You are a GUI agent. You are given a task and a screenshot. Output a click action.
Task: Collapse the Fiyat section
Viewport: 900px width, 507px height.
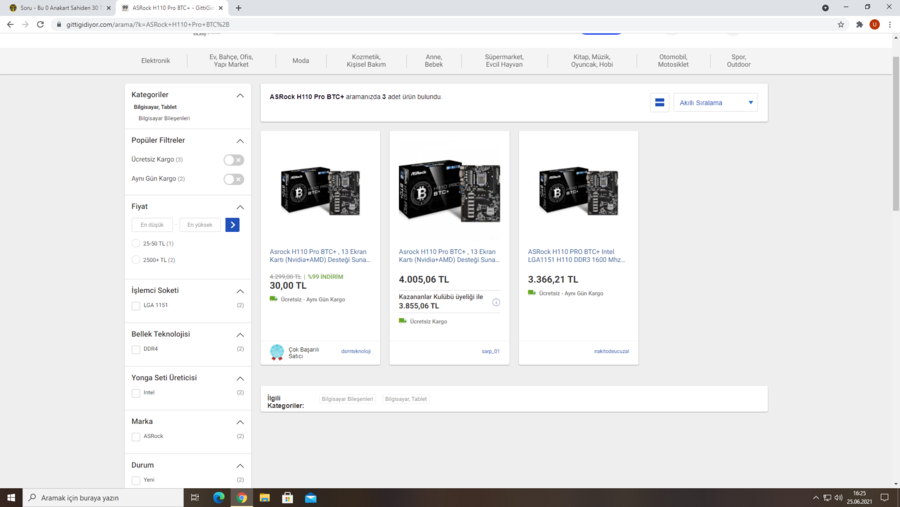[240, 207]
